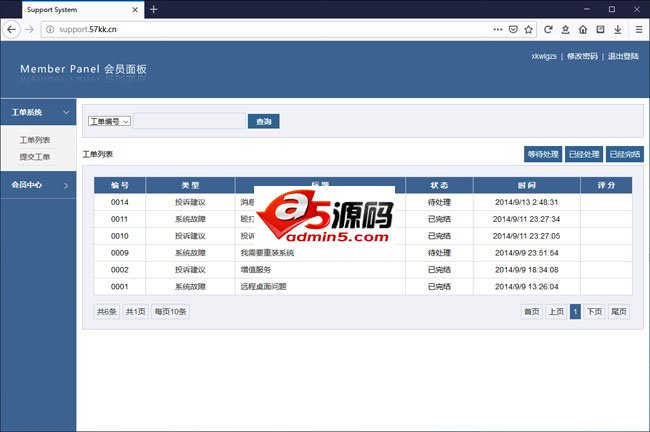Open the browser hamburger menu

(639, 29)
